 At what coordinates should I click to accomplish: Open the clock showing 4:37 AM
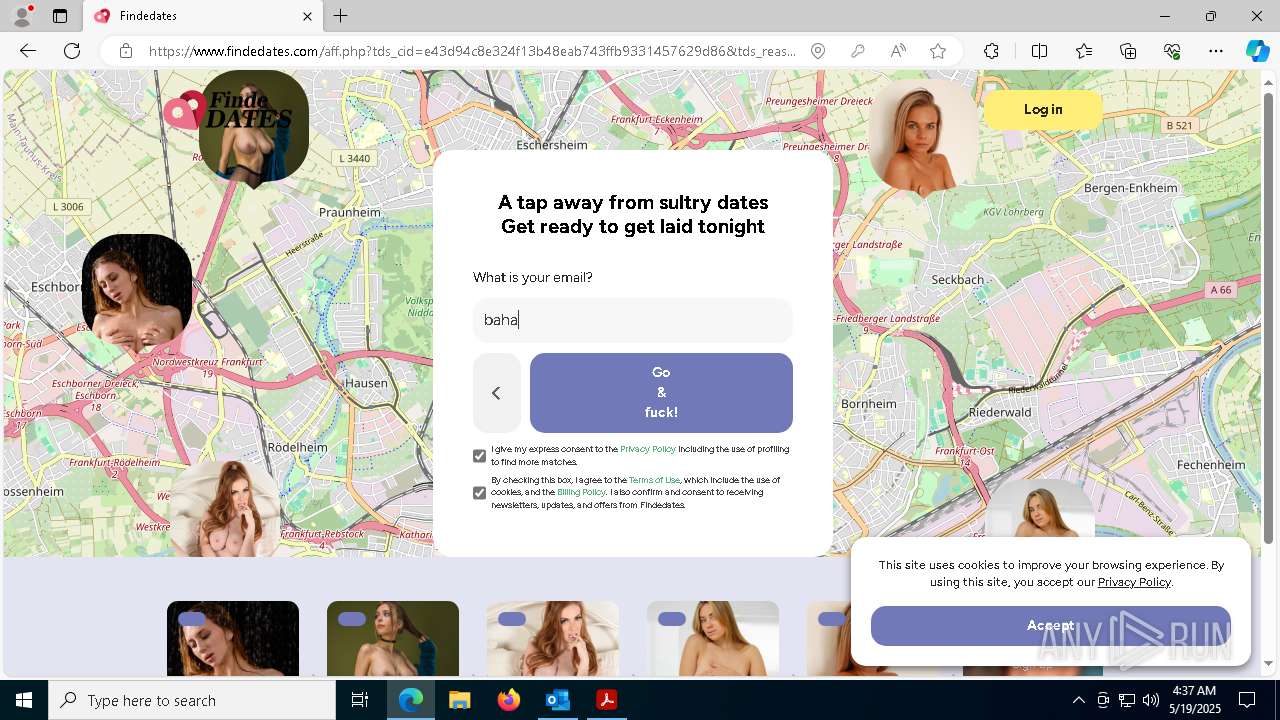(x=1194, y=700)
